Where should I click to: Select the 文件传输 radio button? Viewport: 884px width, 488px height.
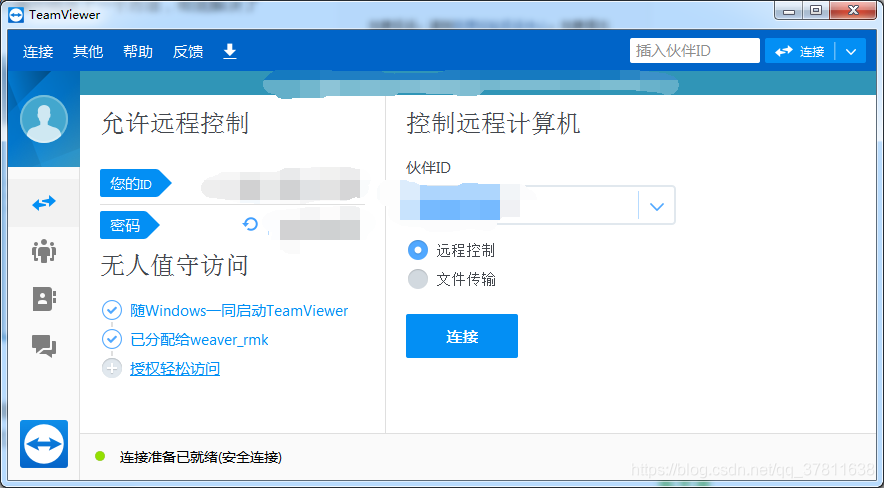click(418, 279)
